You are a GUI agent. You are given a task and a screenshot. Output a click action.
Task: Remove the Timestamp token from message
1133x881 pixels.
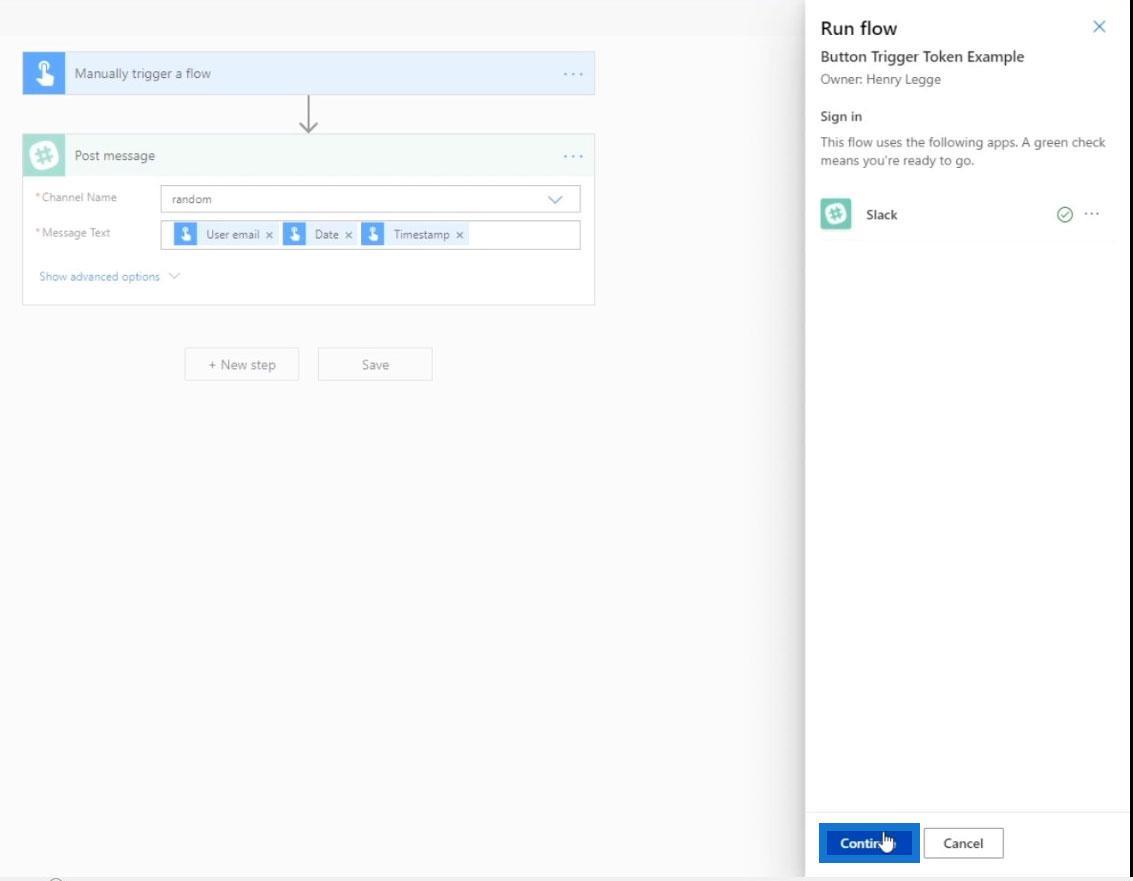tap(460, 235)
